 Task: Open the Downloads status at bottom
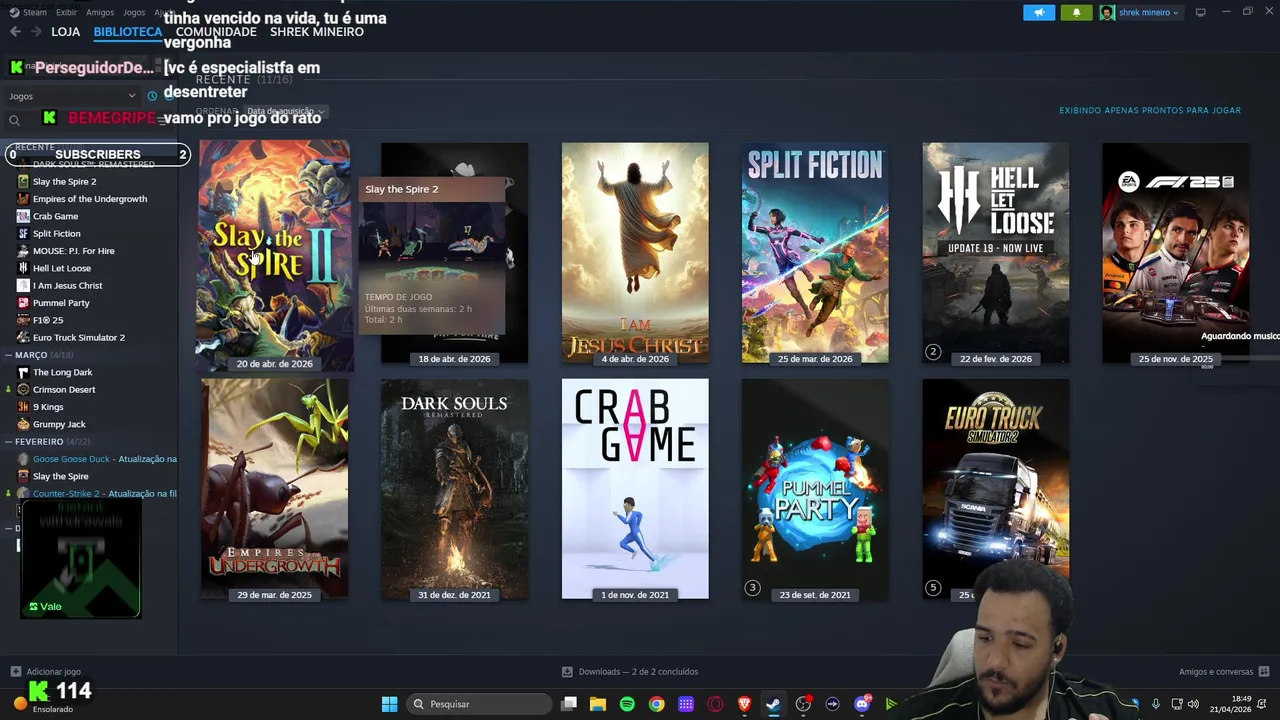(630, 672)
